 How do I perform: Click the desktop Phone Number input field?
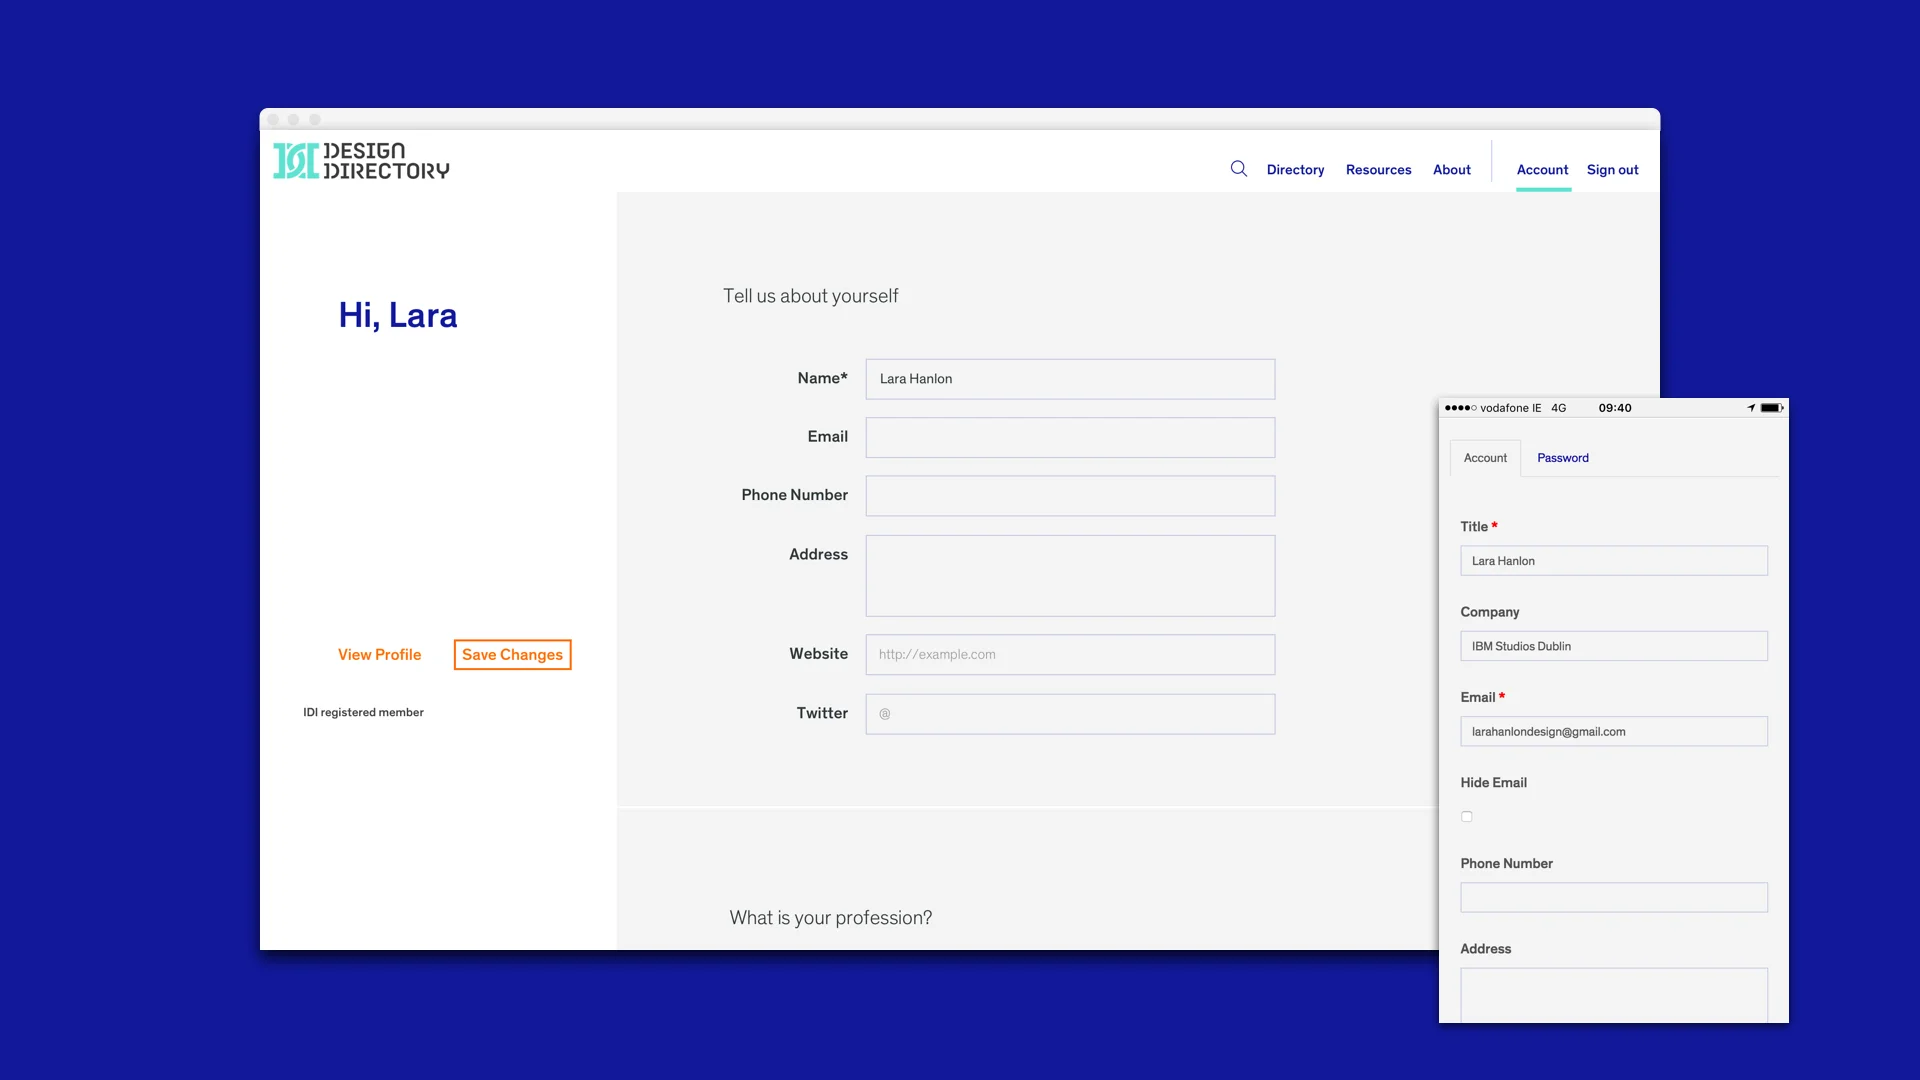pos(1070,496)
